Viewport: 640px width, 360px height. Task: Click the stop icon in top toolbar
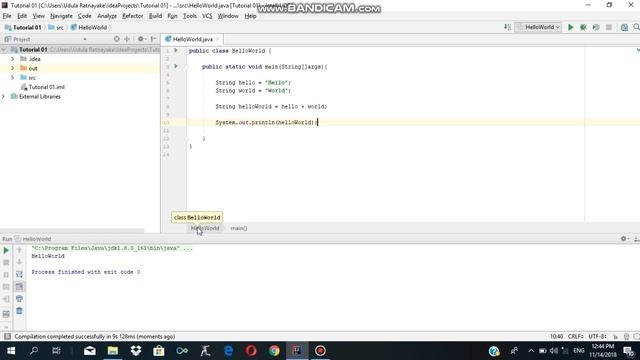(x=609, y=27)
